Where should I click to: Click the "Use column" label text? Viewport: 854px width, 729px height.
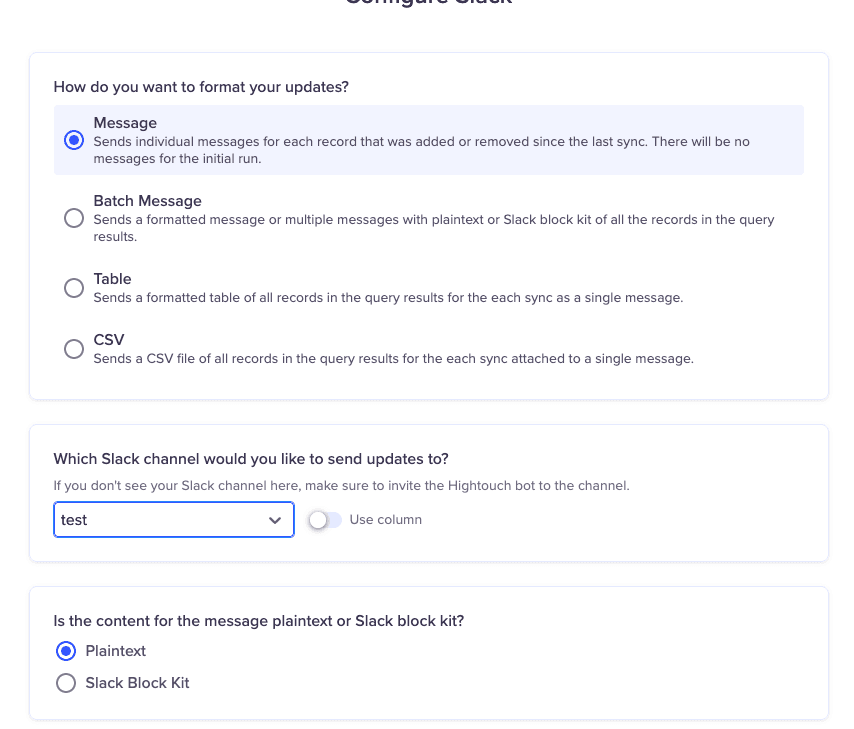(x=385, y=520)
